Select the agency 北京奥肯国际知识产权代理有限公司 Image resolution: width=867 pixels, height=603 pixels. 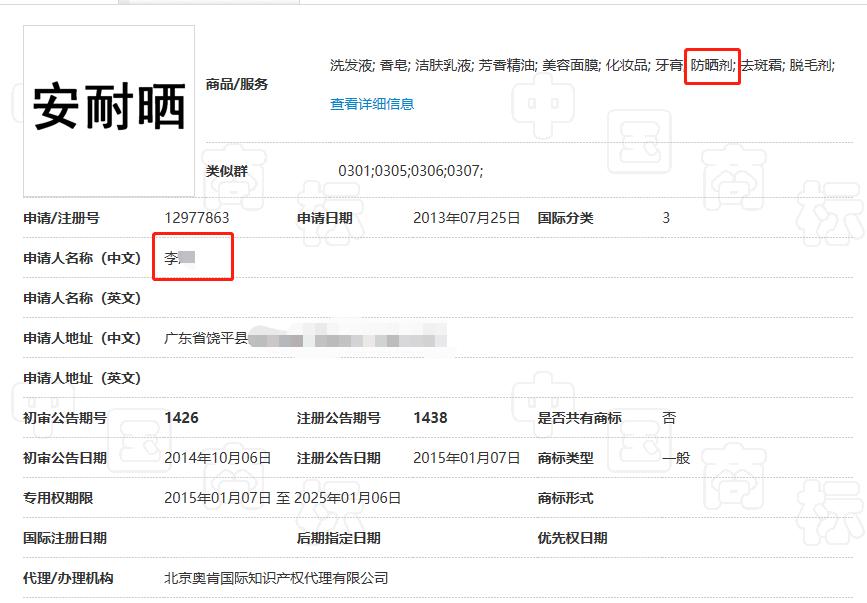click(278, 577)
